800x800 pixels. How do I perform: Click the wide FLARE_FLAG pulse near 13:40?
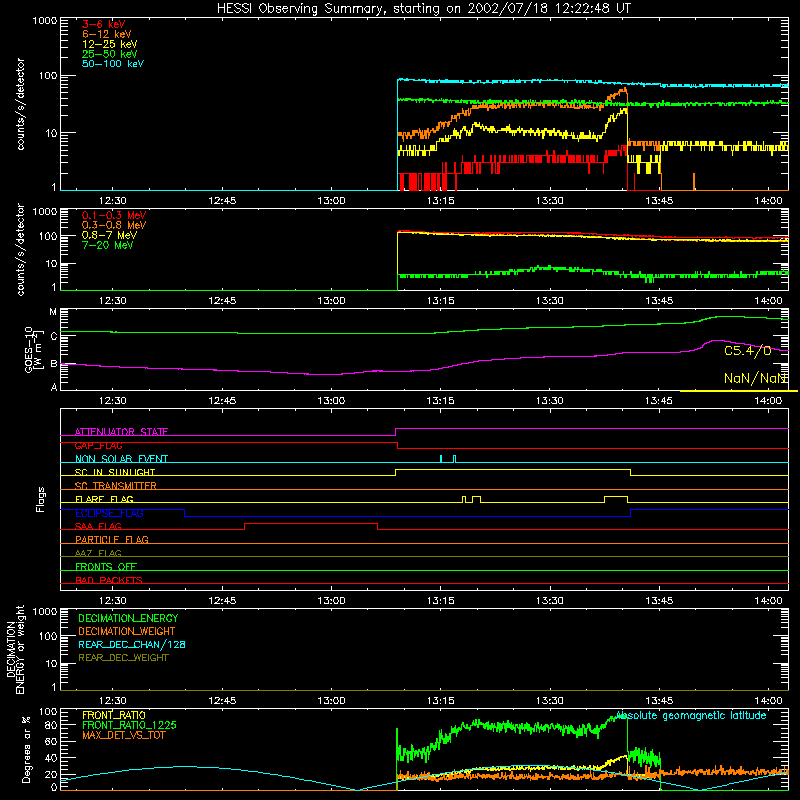(x=616, y=496)
